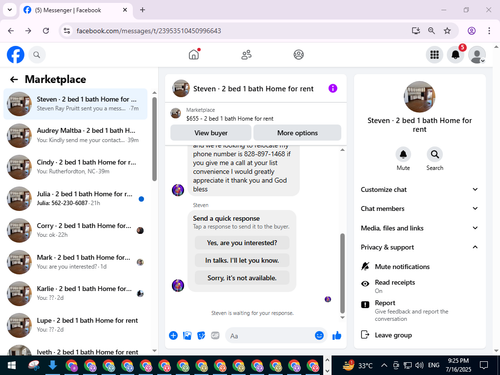
Task: Open the Facebook logo home link
Action: 16,55
